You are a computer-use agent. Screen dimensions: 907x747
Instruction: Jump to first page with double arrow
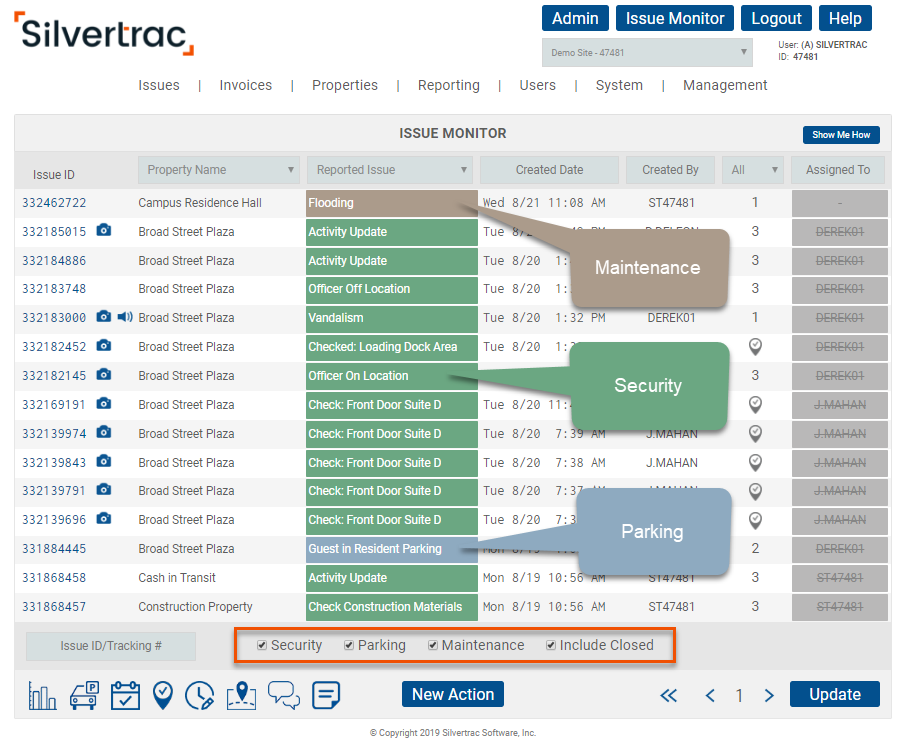669,695
